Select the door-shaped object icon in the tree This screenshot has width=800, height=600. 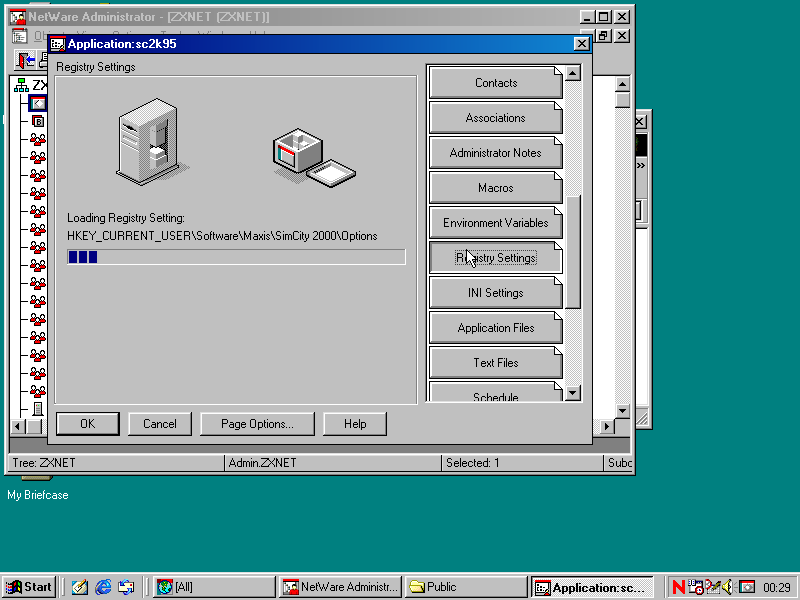click(38, 409)
